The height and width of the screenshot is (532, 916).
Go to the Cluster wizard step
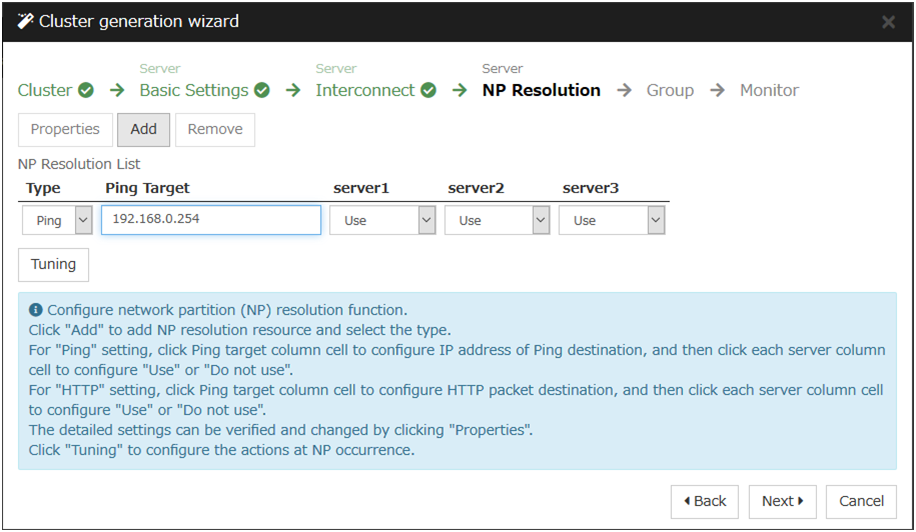click(x=45, y=90)
